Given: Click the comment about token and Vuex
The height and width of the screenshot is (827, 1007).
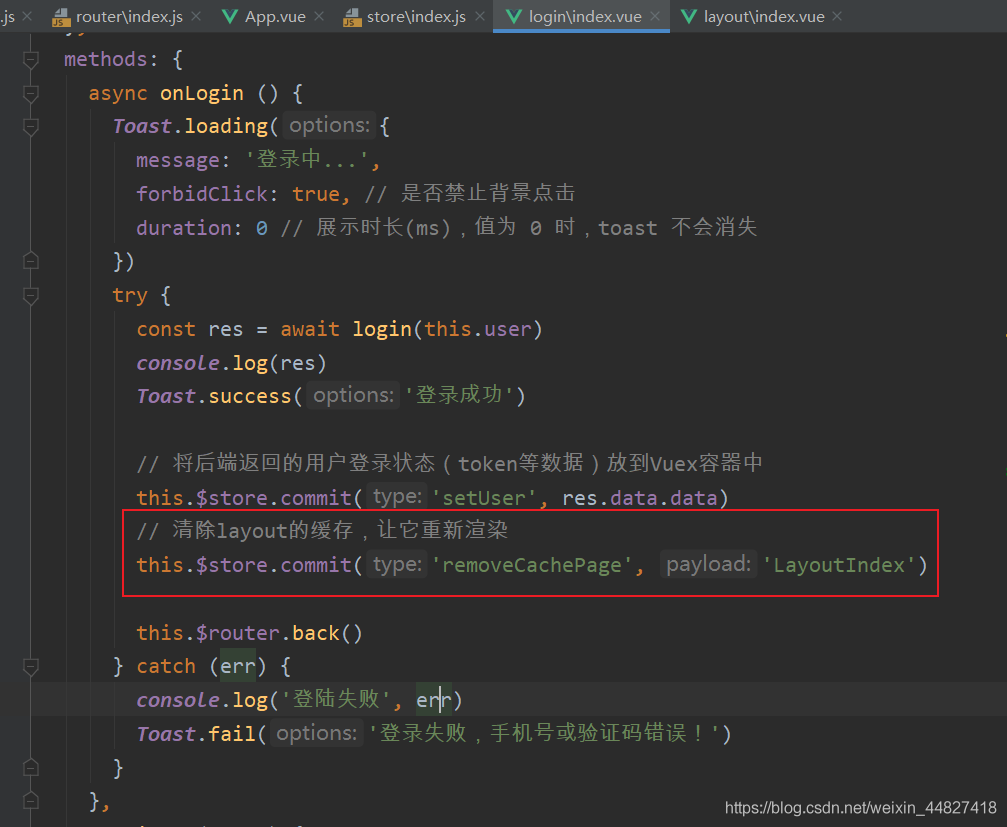Looking at the screenshot, I should coord(450,463).
